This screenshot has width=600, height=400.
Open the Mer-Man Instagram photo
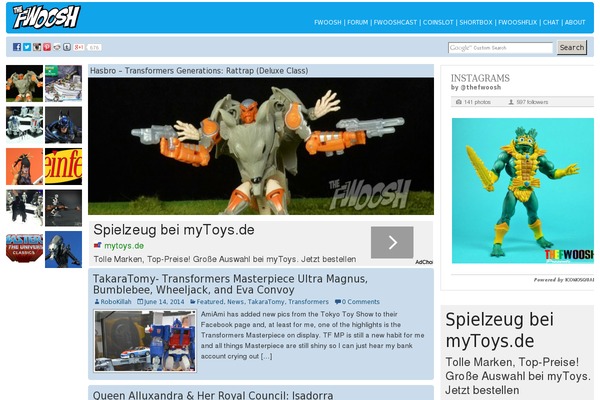click(523, 191)
